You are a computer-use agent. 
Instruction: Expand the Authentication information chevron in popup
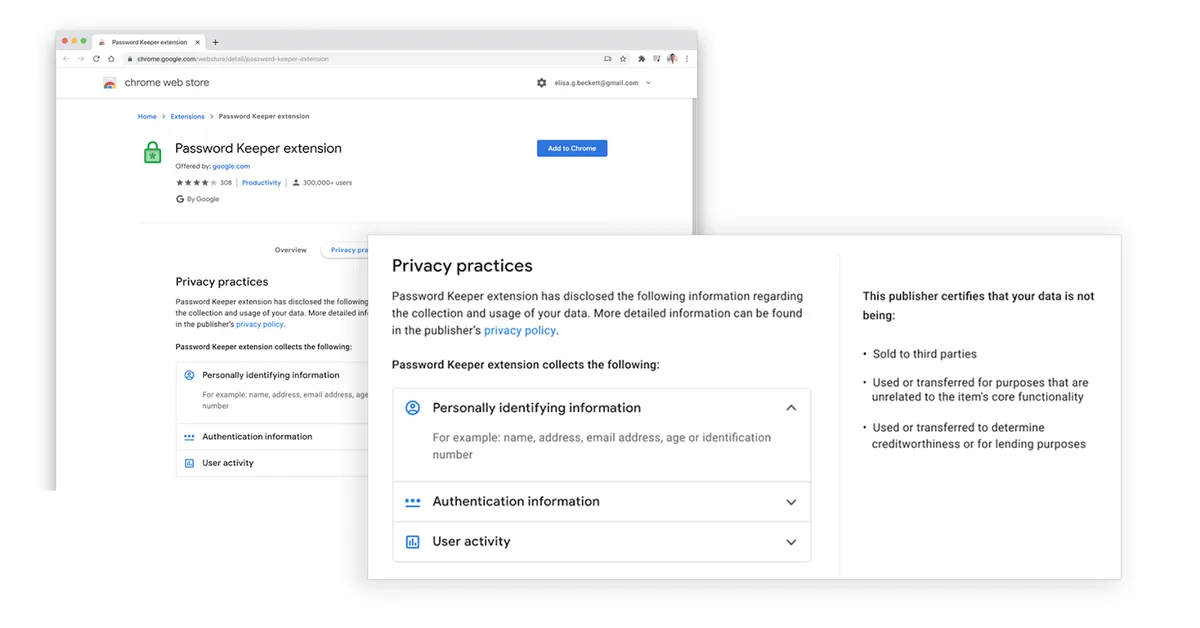[x=791, y=502]
